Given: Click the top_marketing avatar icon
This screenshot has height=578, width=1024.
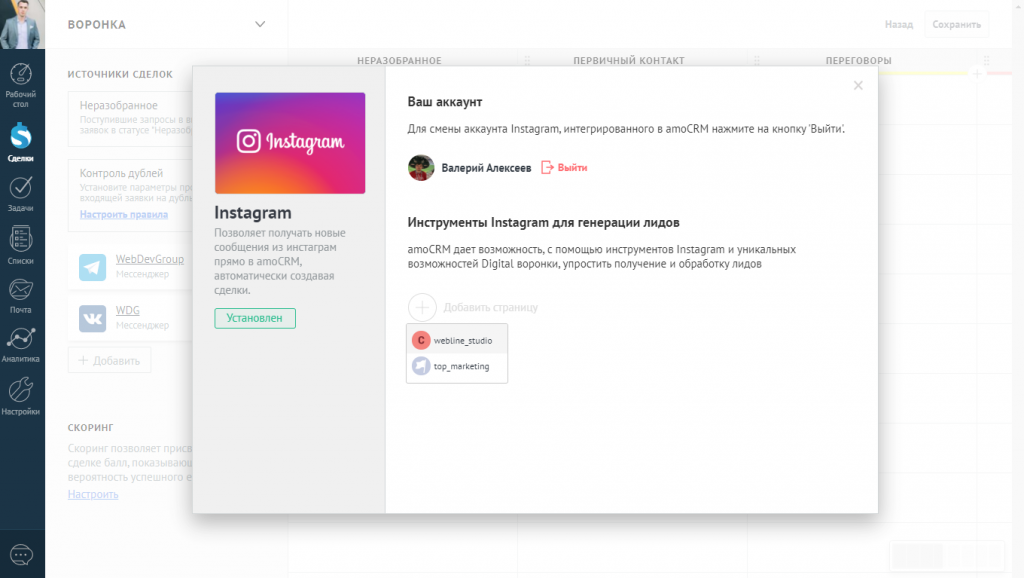Looking at the screenshot, I should tap(421, 366).
